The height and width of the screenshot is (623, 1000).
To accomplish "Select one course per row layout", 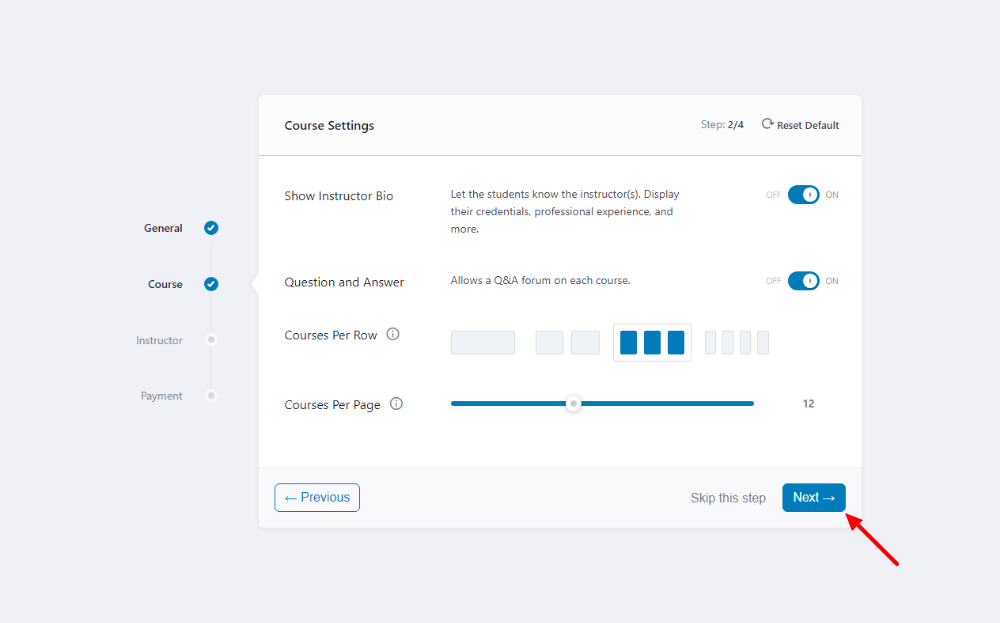I will click(x=483, y=342).
